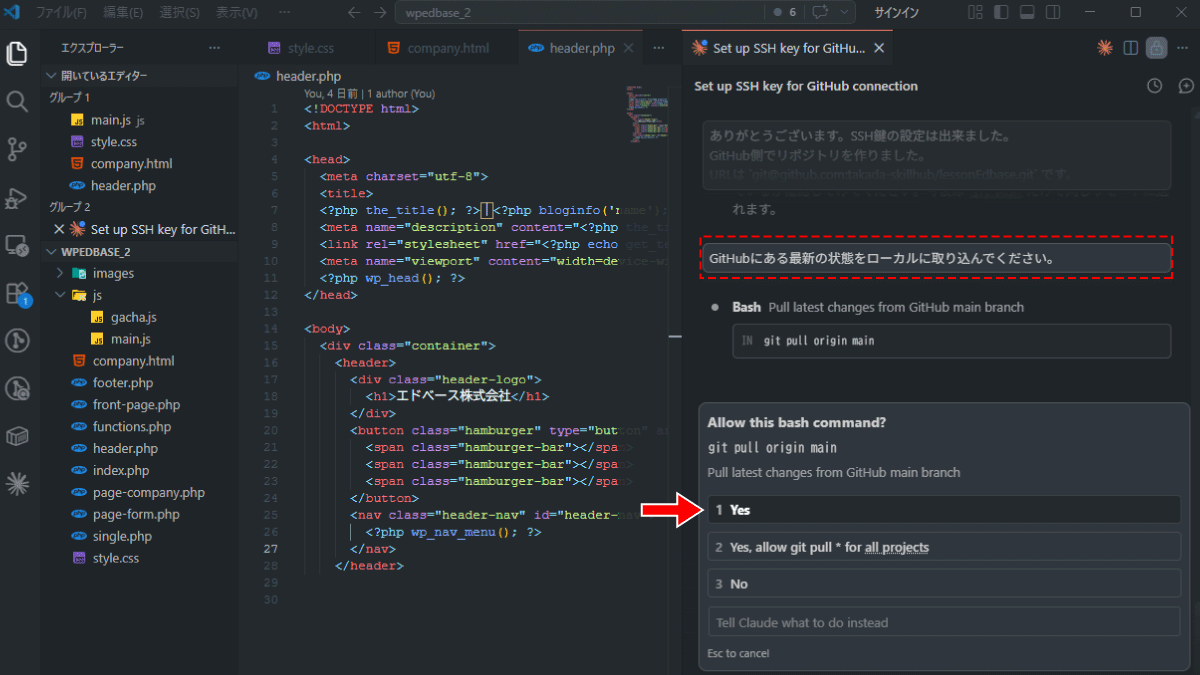
Task: Switch to the style.css tab
Action: tap(304, 48)
